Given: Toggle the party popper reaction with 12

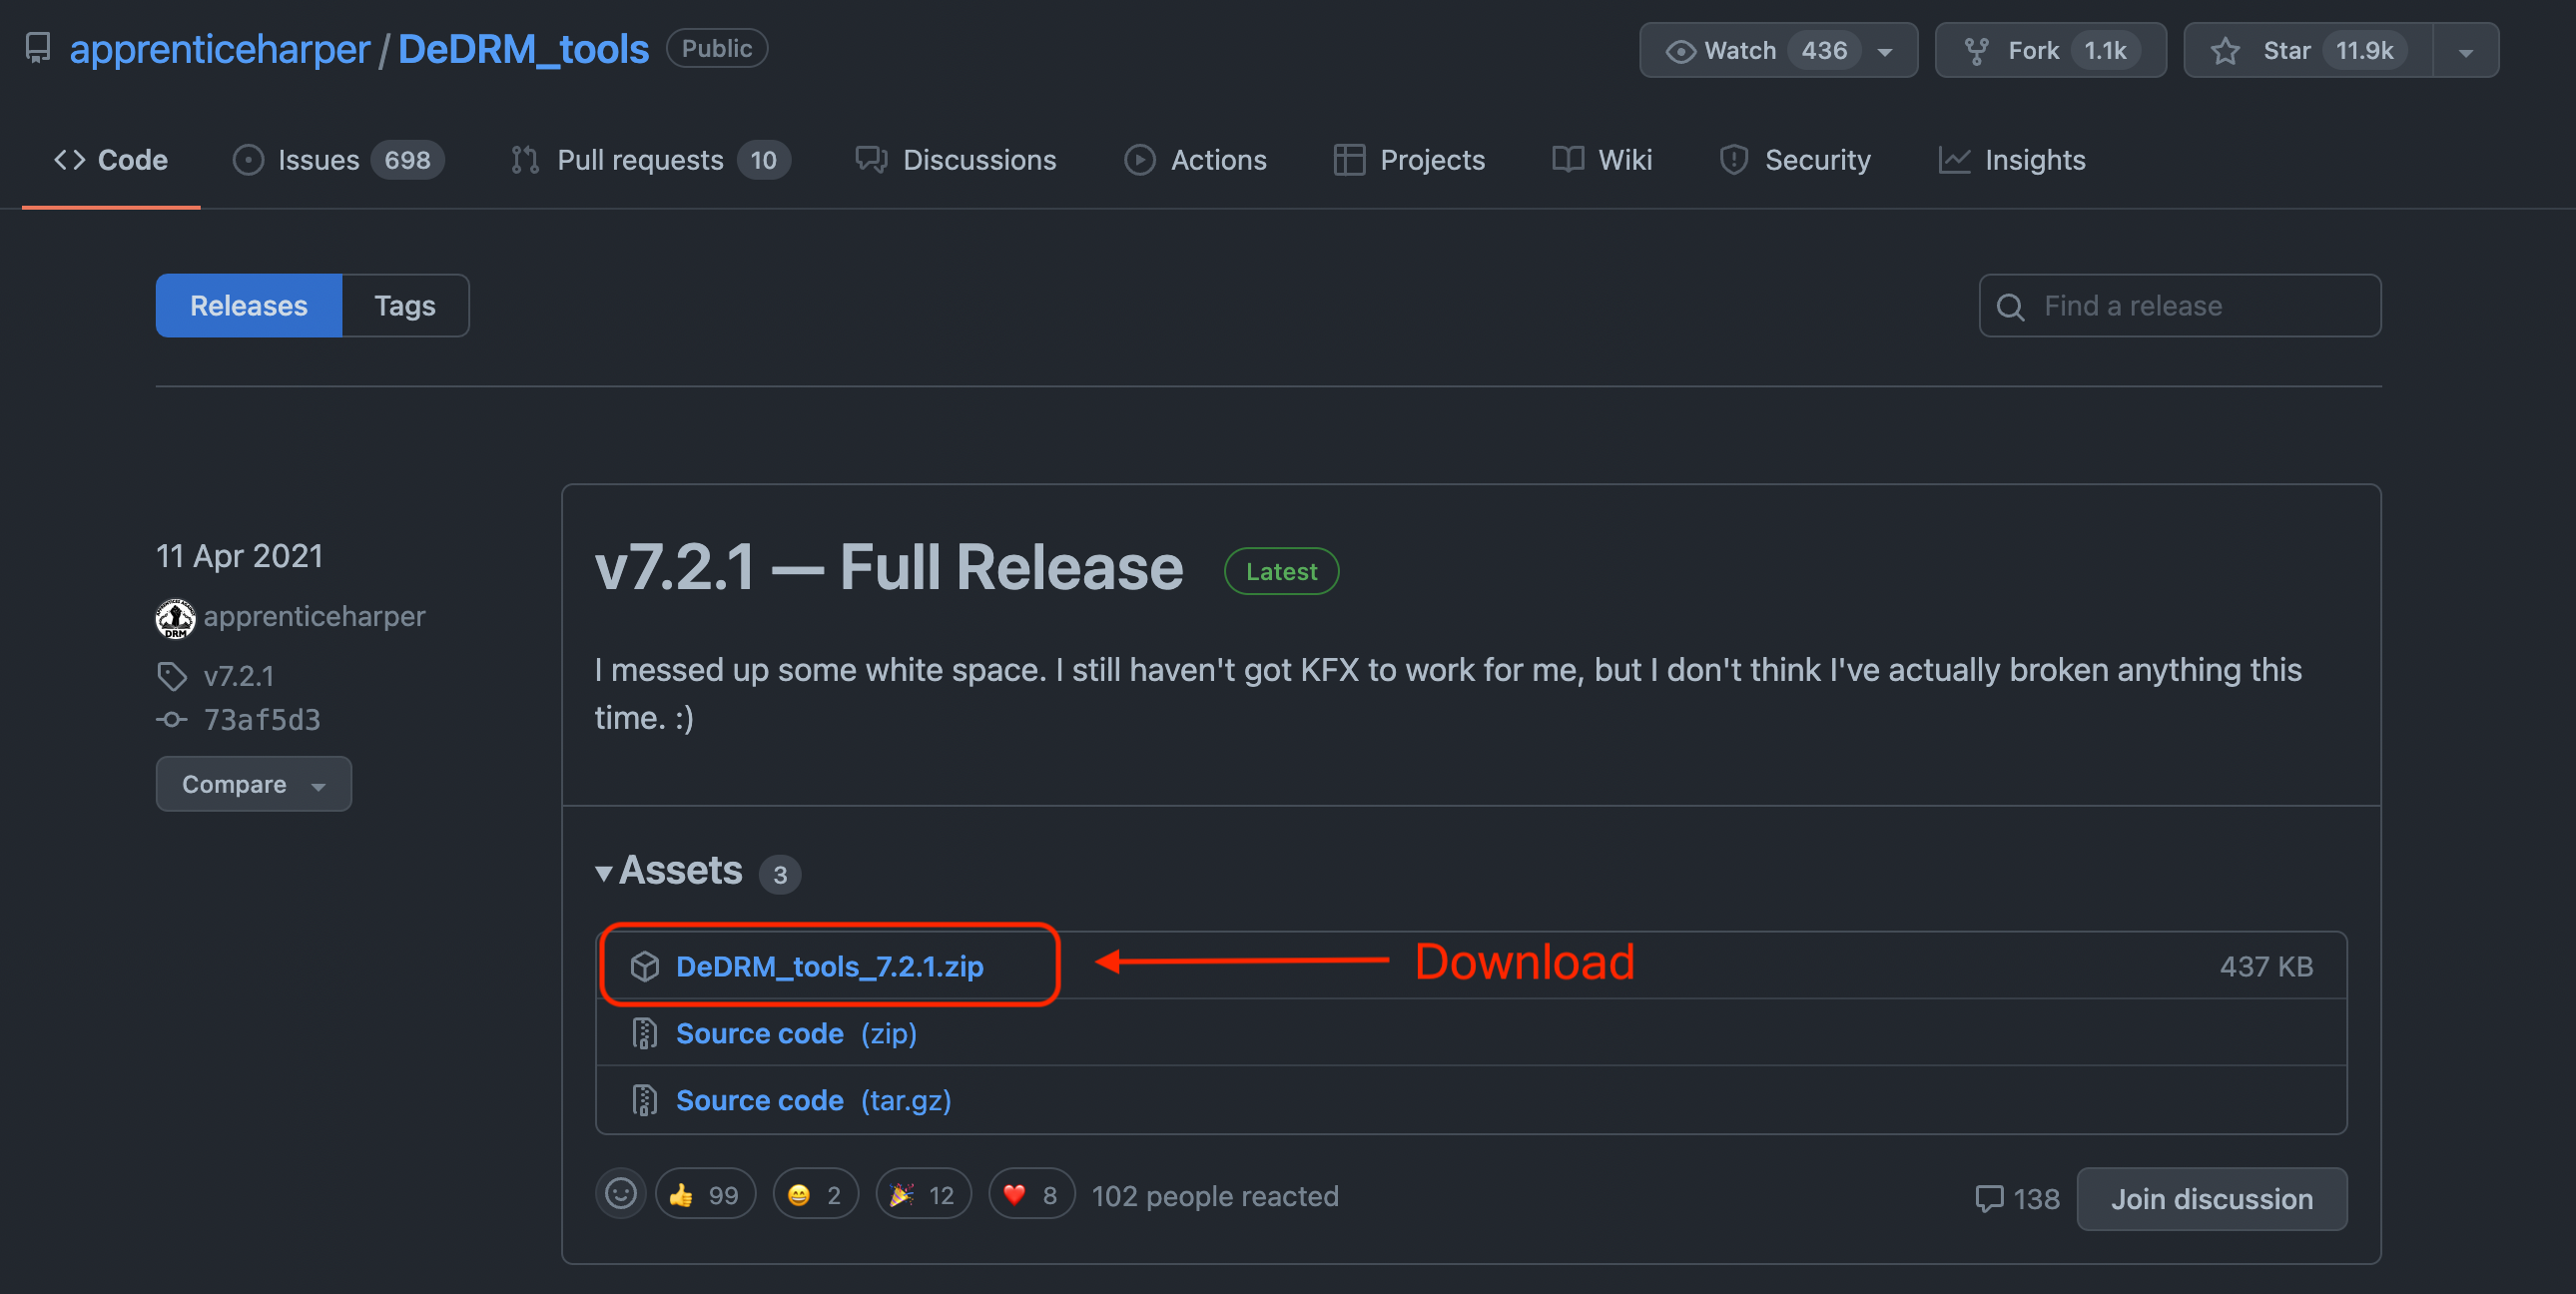Looking at the screenshot, I should [923, 1194].
